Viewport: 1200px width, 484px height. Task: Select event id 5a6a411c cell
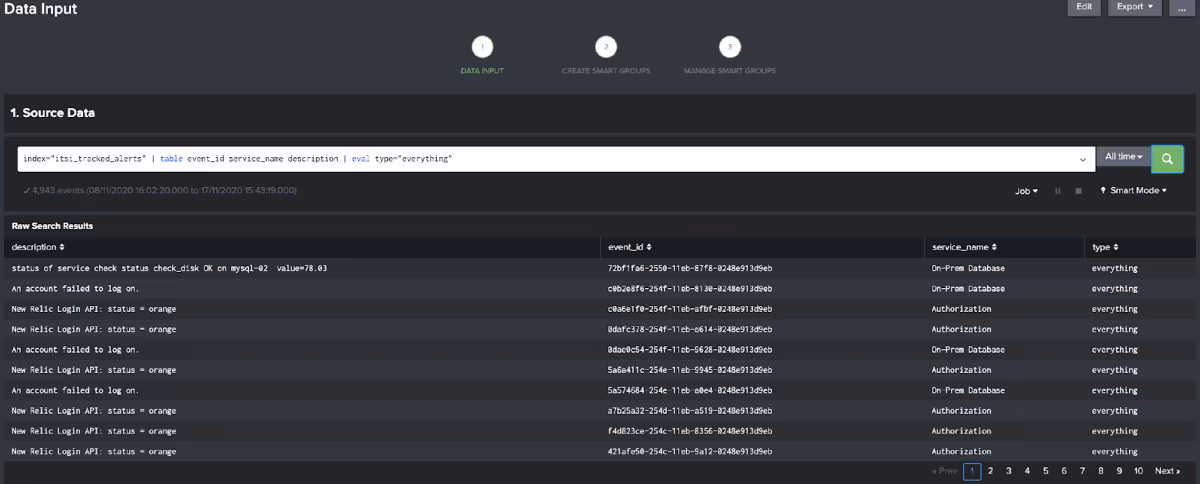coord(689,370)
